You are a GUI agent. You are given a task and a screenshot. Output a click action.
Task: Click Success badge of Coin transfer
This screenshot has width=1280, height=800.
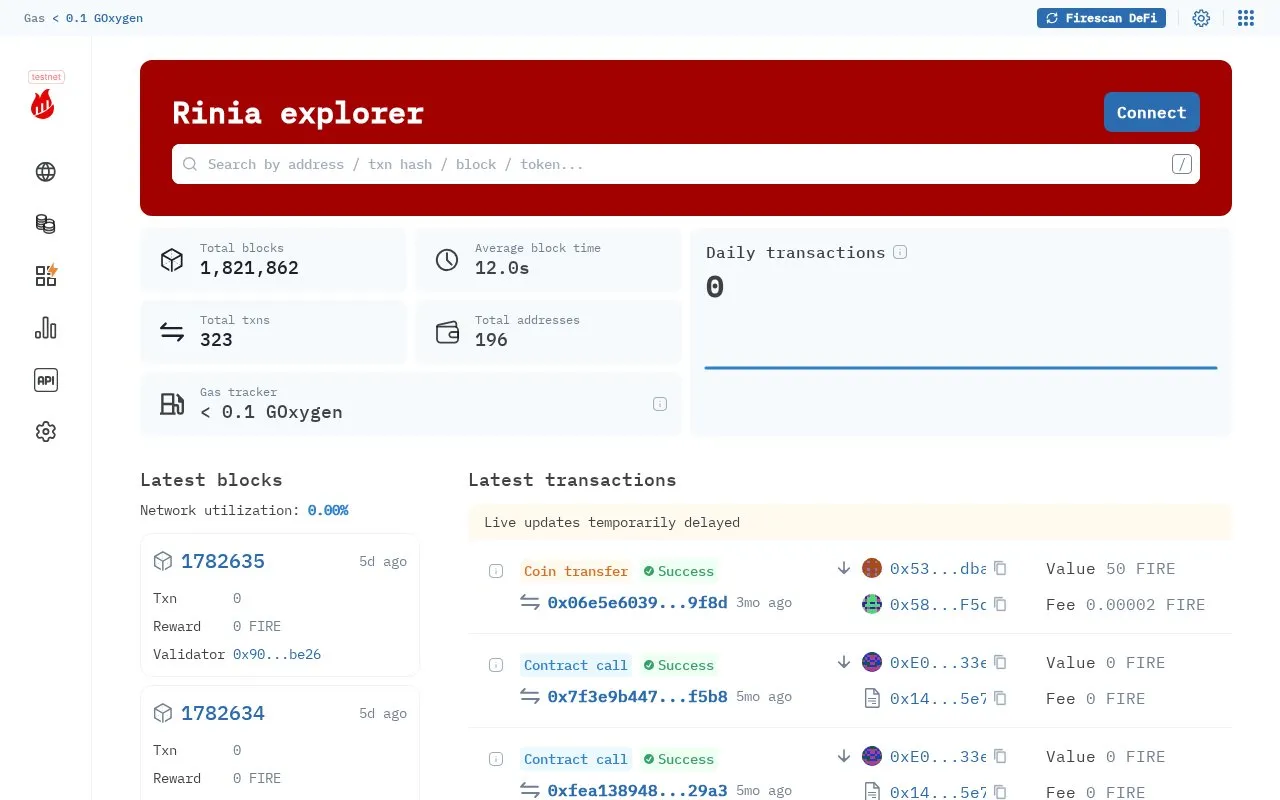tap(679, 571)
